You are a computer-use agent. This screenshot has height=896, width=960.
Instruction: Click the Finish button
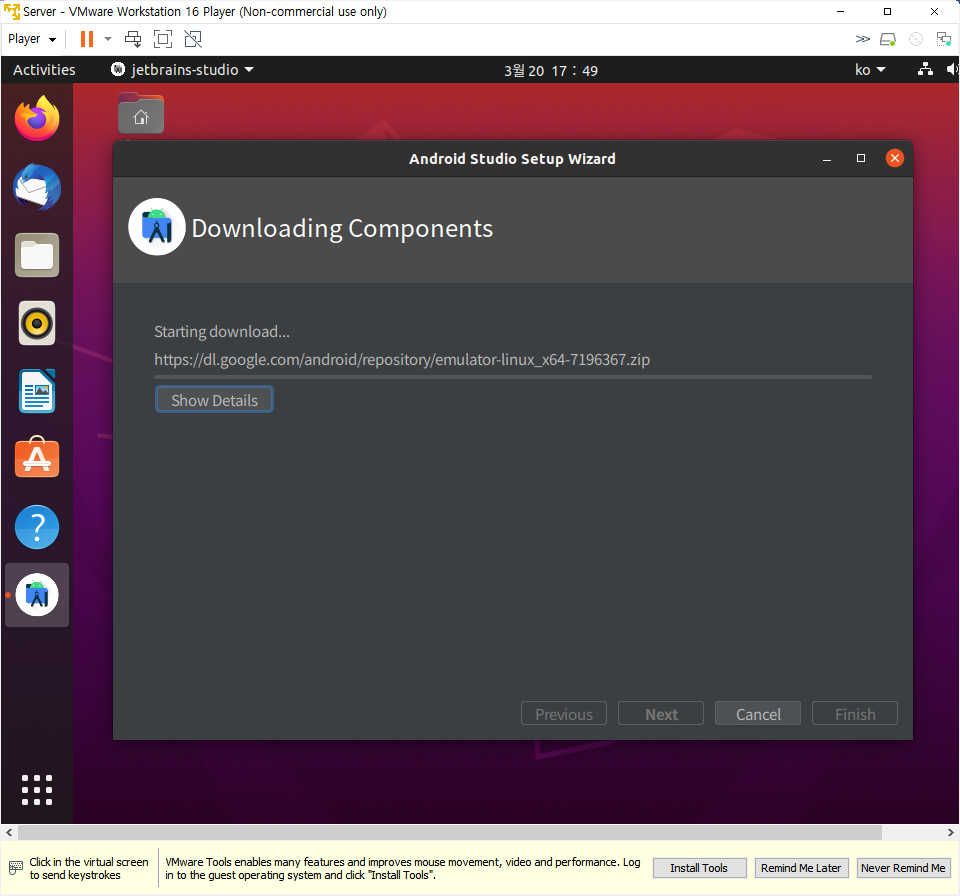pos(855,714)
